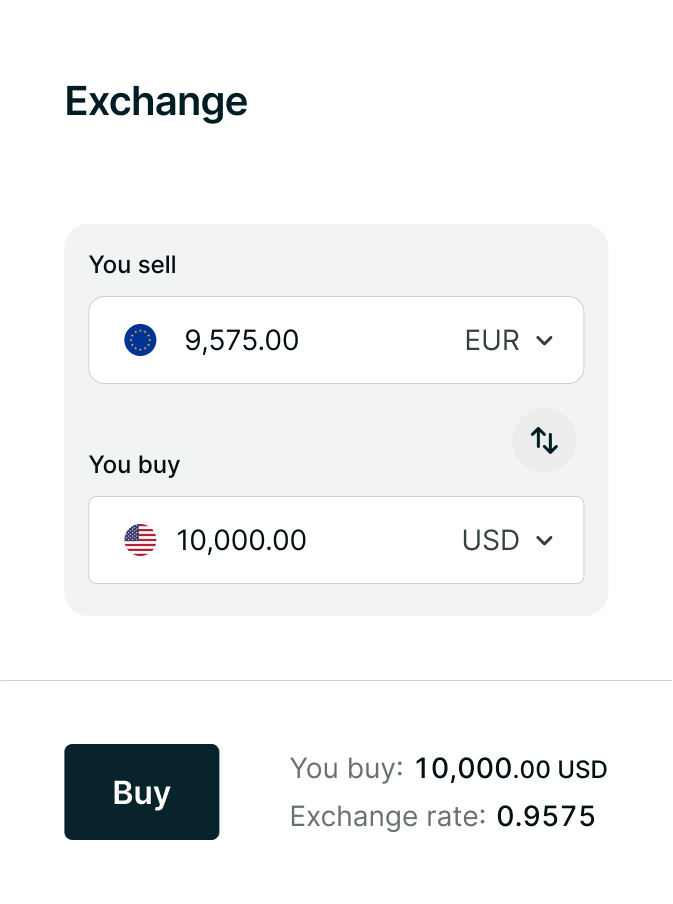The height and width of the screenshot is (904, 673).
Task: Click the United States flag icon
Action: tap(140, 541)
